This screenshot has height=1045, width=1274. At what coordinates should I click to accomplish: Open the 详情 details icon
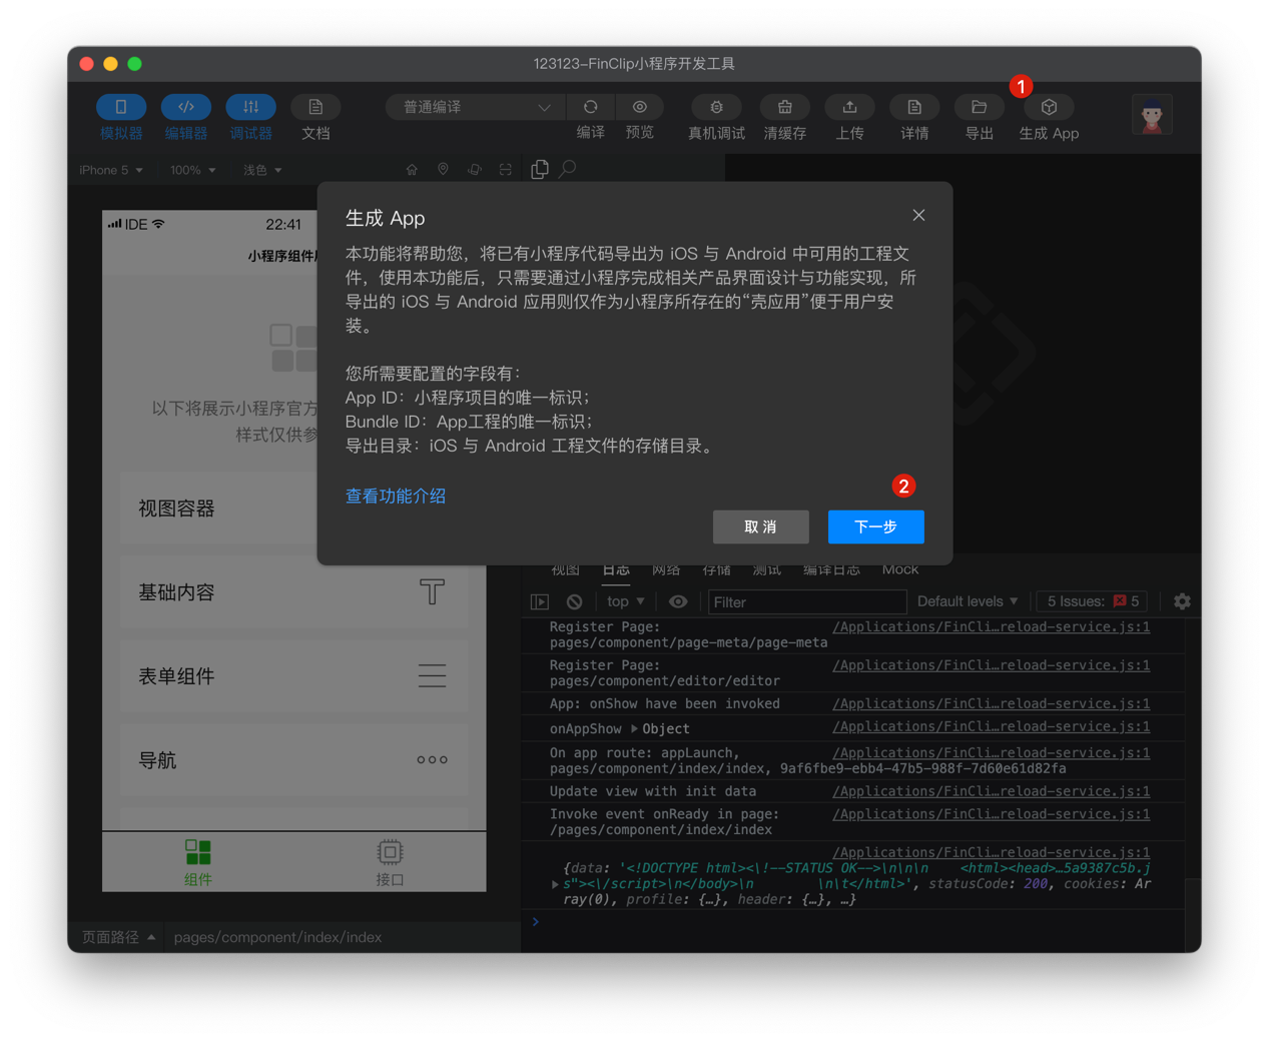coord(914,107)
